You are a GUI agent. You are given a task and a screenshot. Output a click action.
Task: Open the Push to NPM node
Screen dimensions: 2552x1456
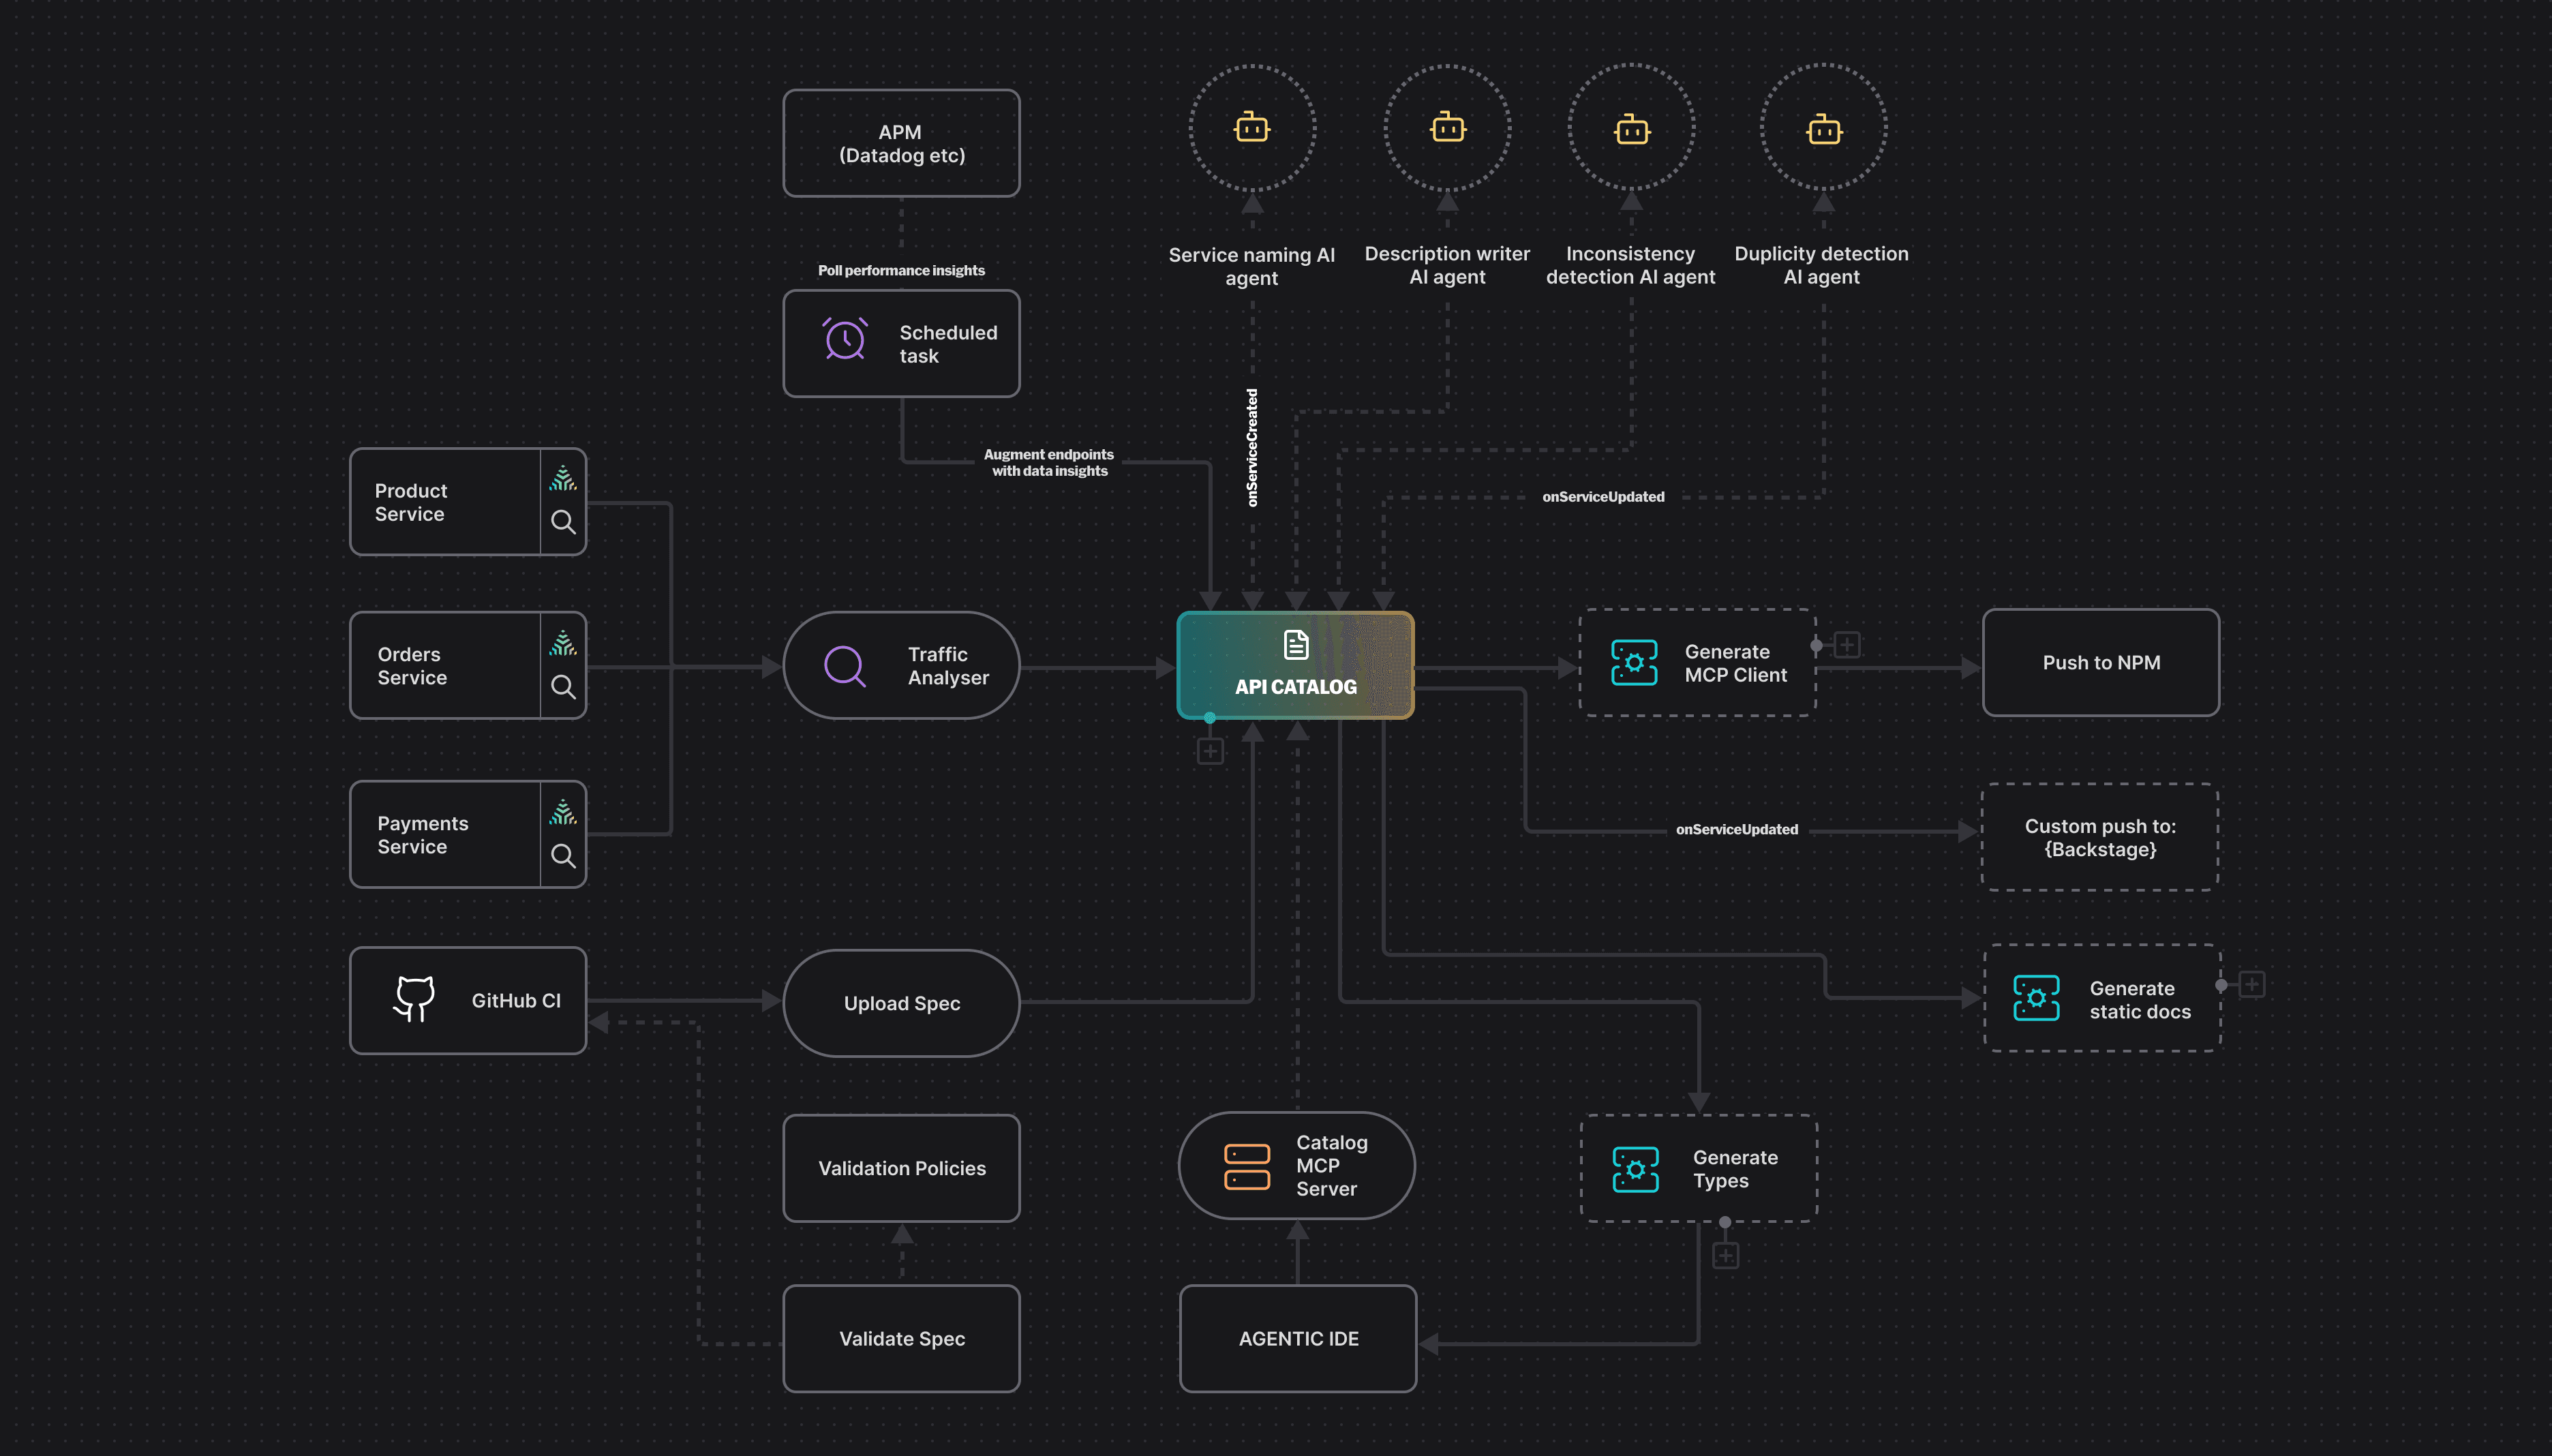pyautogui.click(x=2100, y=662)
